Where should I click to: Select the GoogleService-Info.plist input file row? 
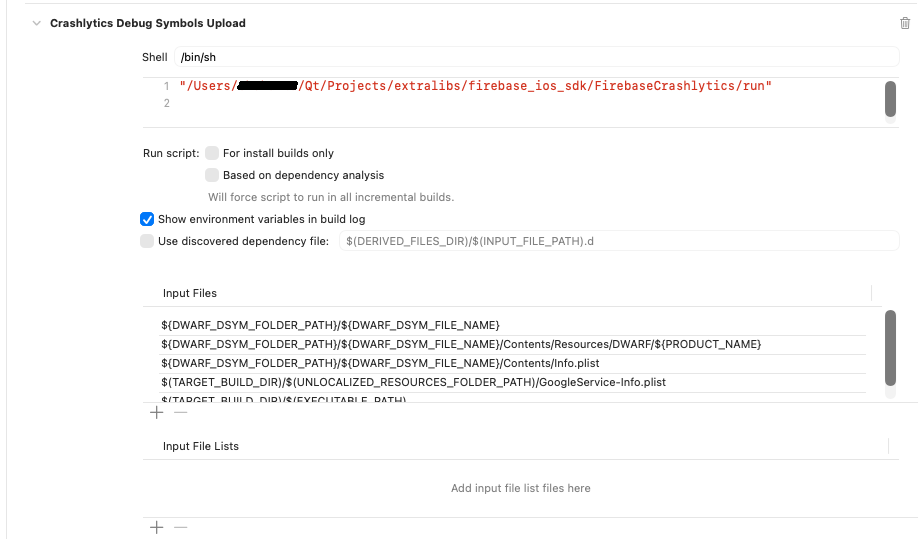(x=413, y=382)
